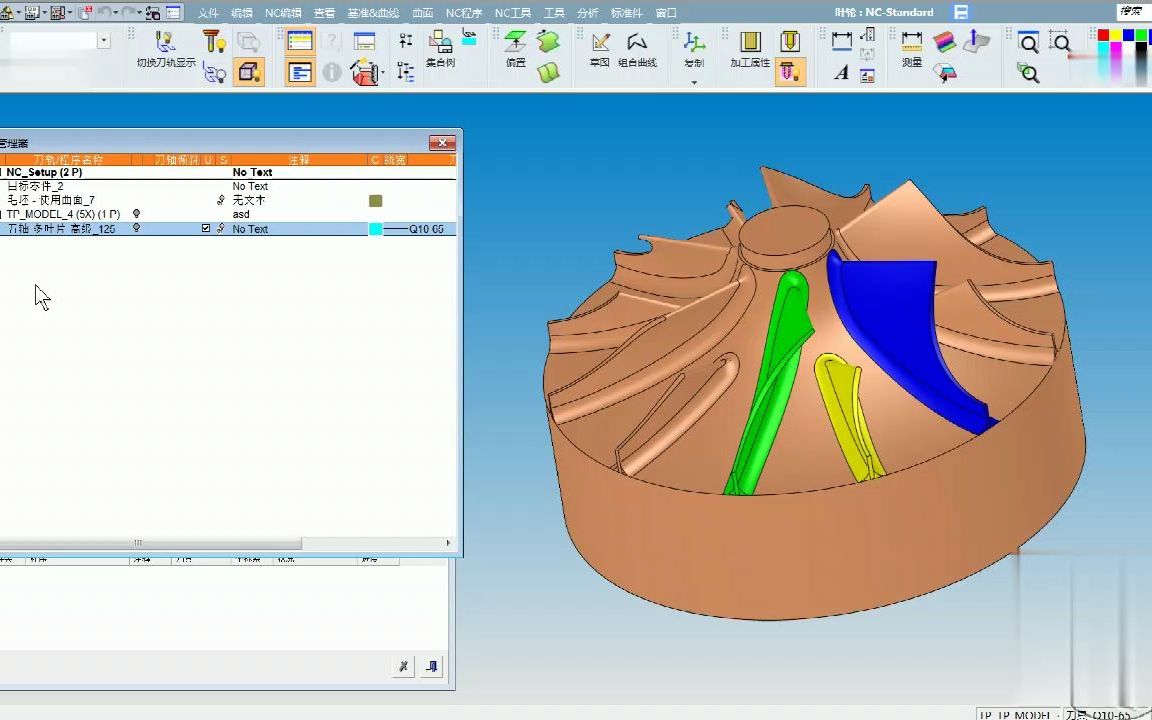Click the 切换刀轨显示 toolpath display icon
This screenshot has width=1152, height=720.
(165, 43)
